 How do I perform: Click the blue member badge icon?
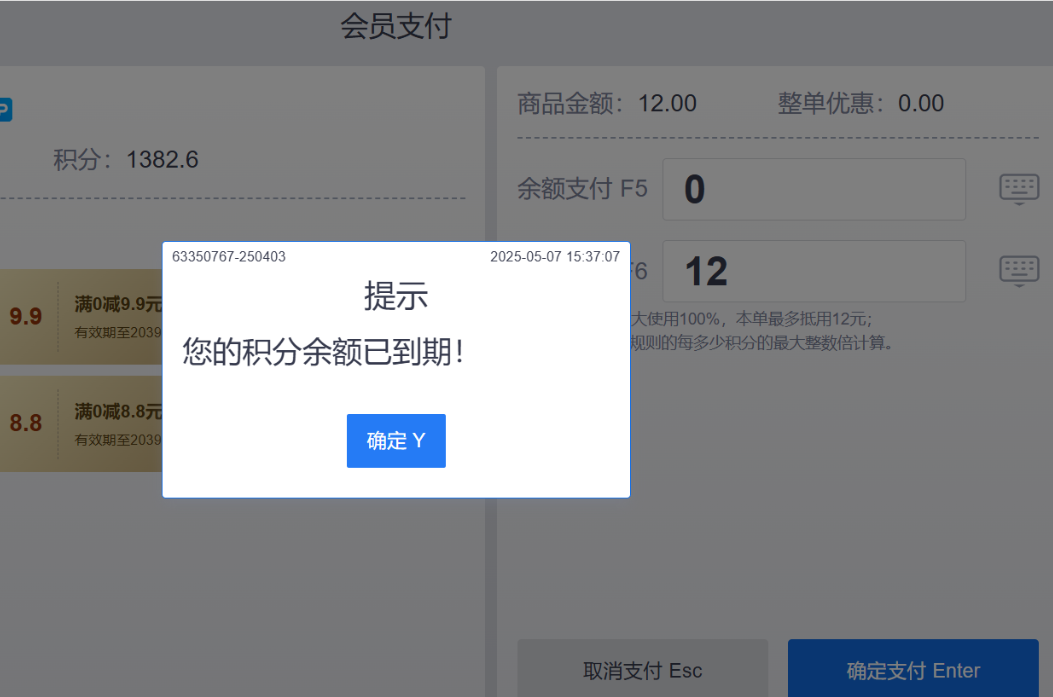[5, 109]
